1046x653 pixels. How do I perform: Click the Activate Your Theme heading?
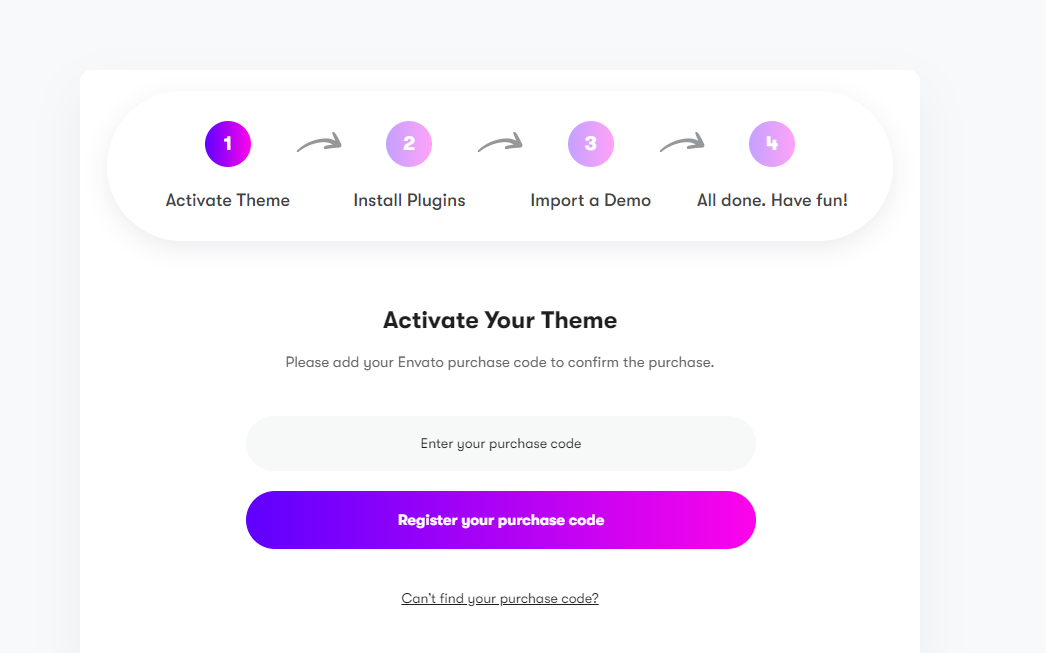500,321
